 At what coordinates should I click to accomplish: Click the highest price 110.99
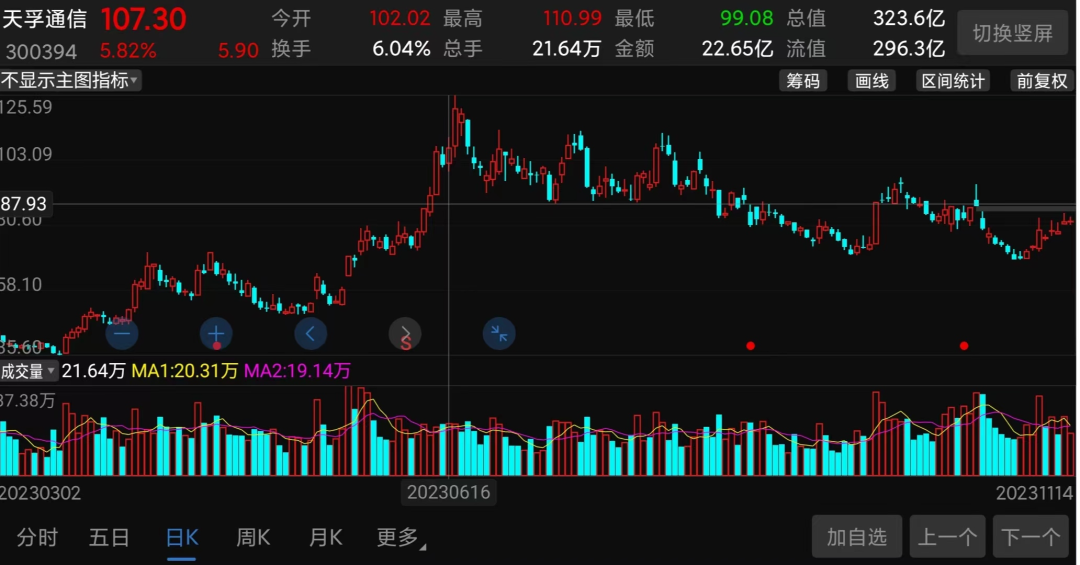pos(572,18)
